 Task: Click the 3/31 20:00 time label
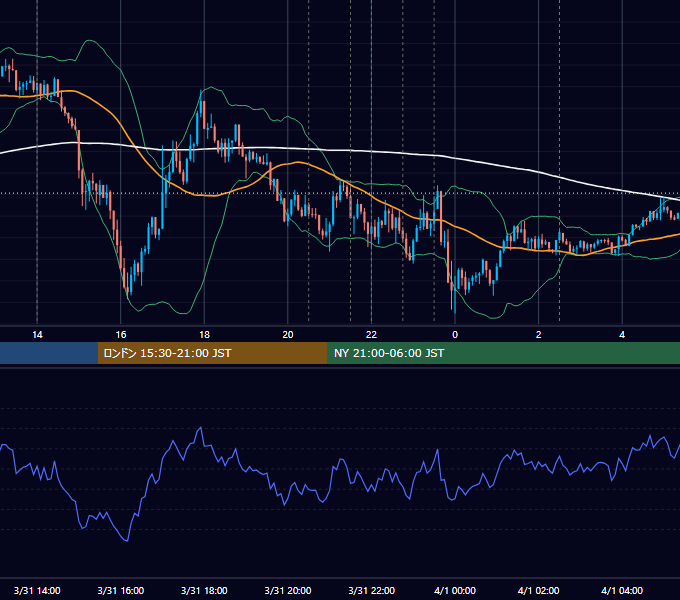pyautogui.click(x=288, y=590)
